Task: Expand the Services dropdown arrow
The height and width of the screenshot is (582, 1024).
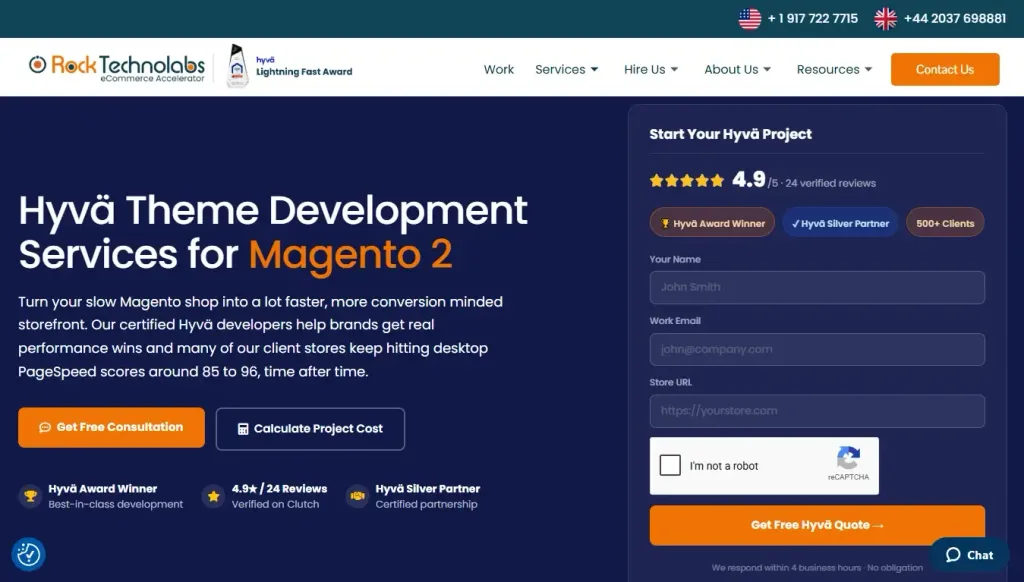Action: [x=594, y=69]
